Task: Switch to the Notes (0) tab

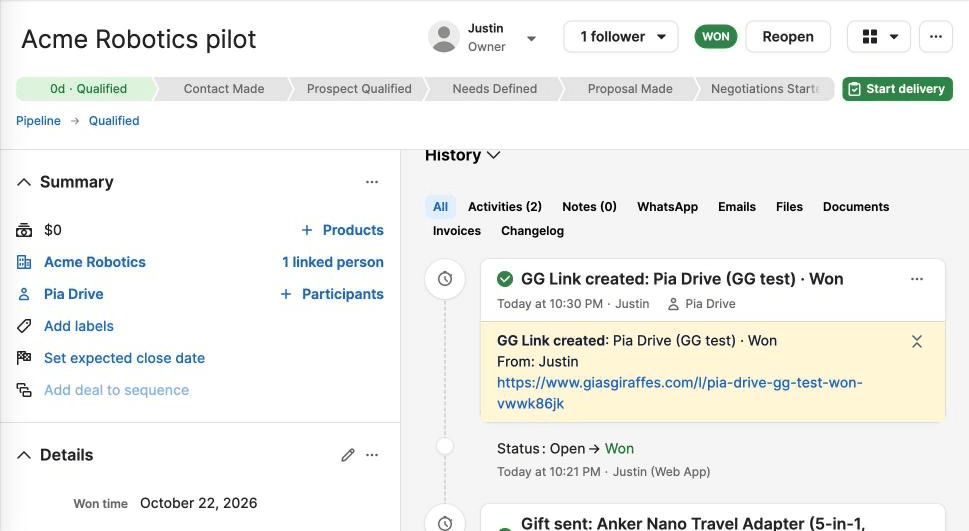Action: pos(589,207)
